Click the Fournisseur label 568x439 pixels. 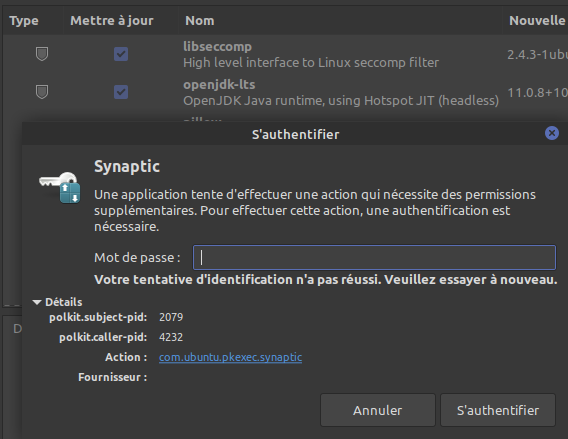point(113,377)
